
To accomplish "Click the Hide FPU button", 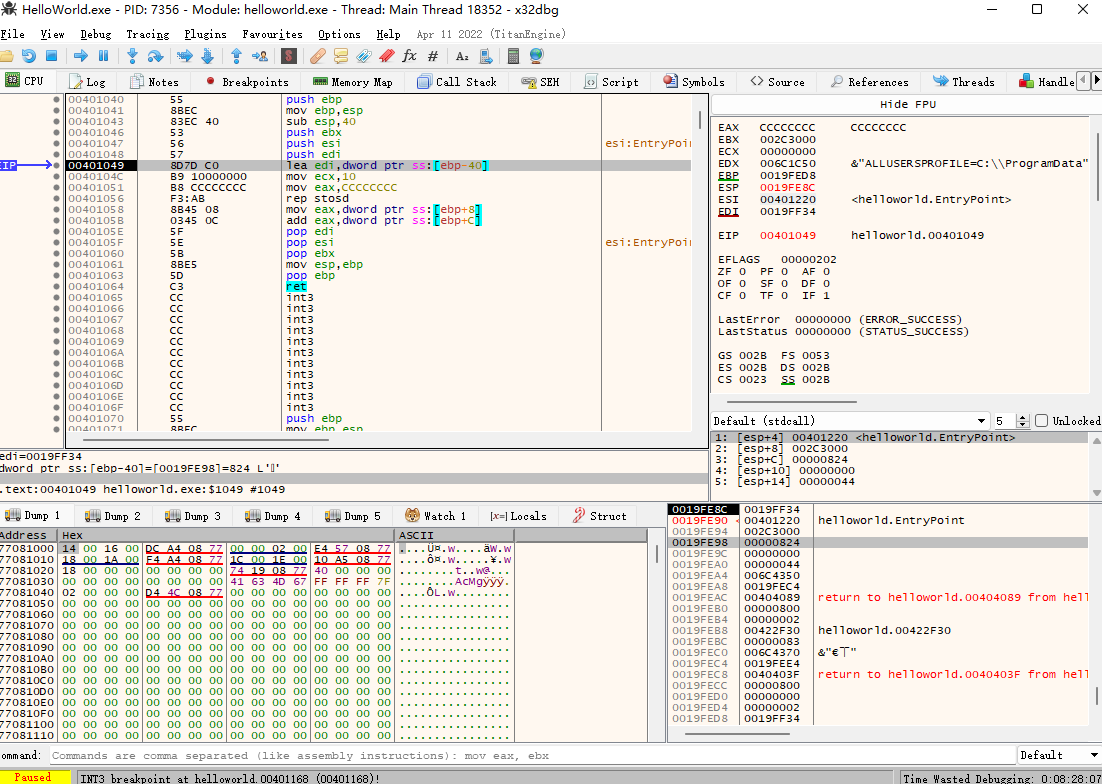I will click(x=907, y=104).
